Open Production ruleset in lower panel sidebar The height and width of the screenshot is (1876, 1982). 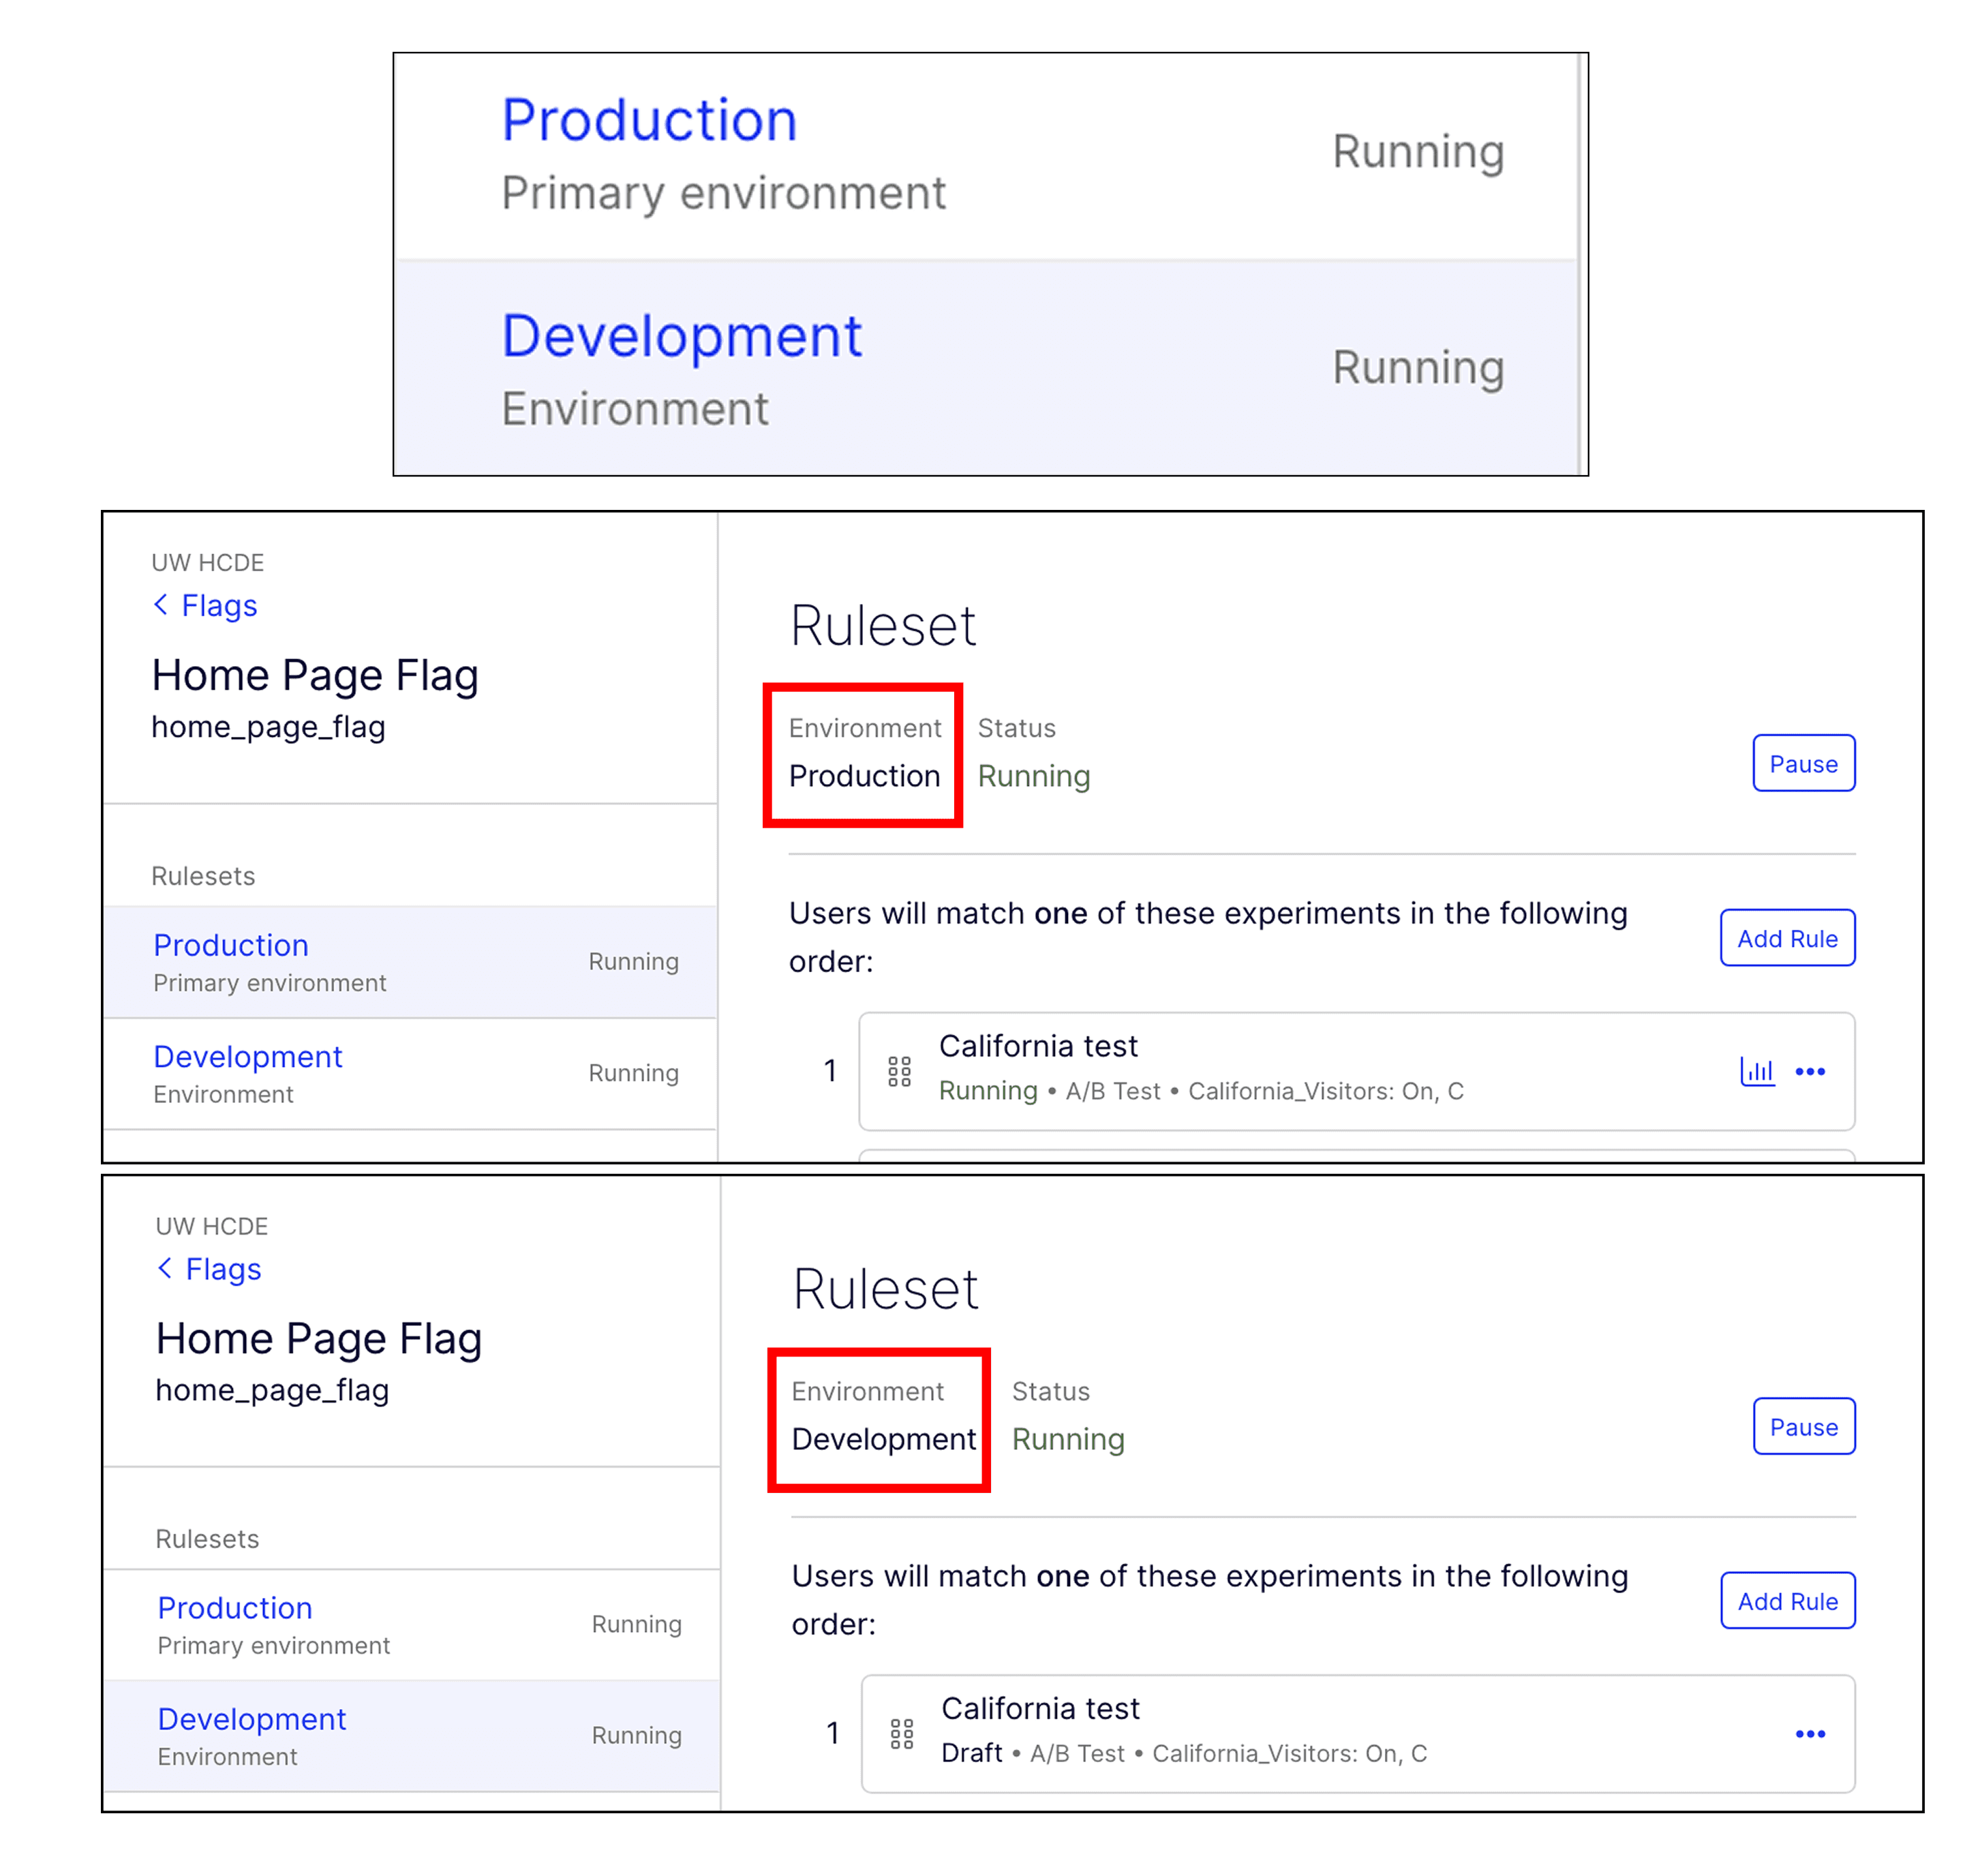(x=235, y=1608)
